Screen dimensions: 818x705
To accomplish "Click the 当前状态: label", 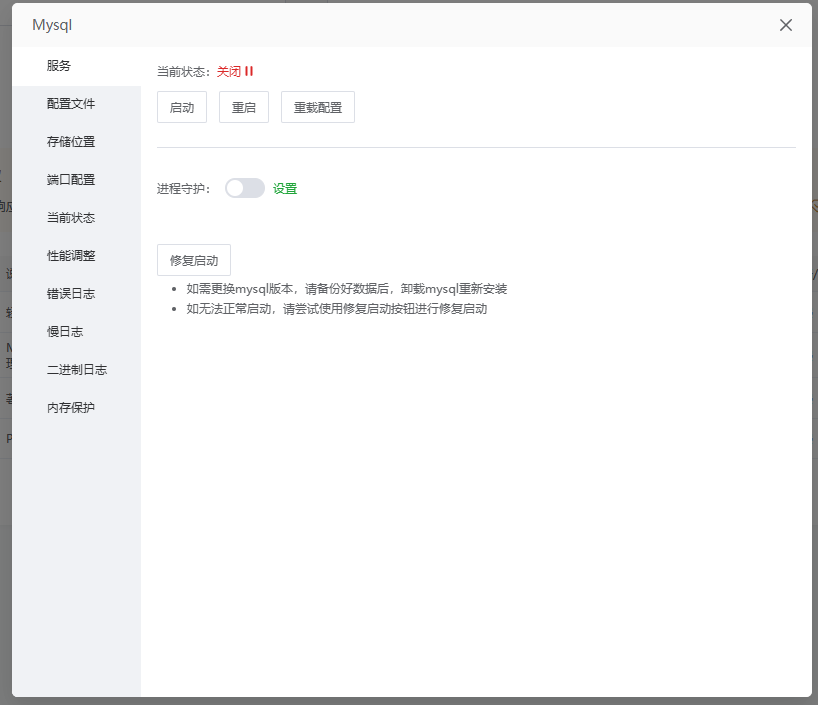I will tap(184, 72).
